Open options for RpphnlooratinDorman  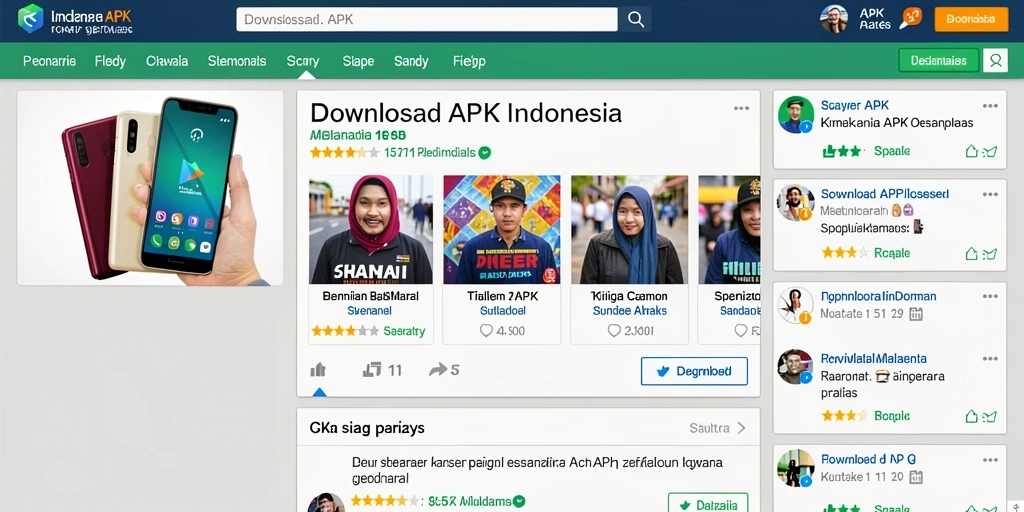pyautogui.click(x=990, y=296)
